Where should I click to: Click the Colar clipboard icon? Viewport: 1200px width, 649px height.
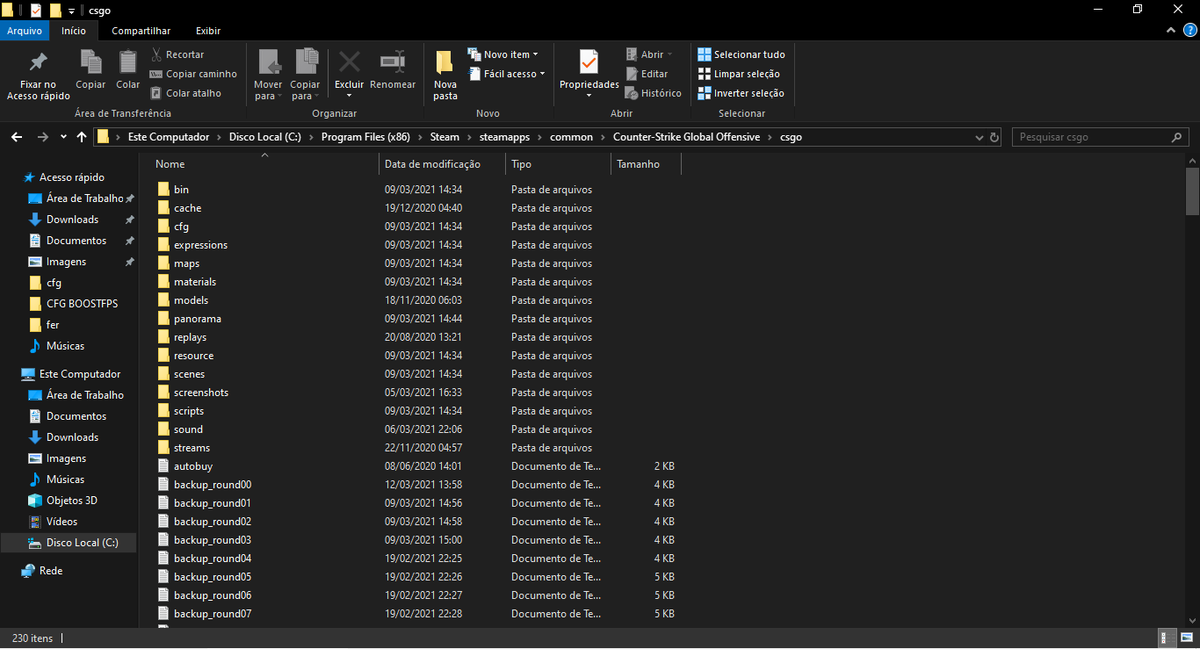(x=128, y=62)
